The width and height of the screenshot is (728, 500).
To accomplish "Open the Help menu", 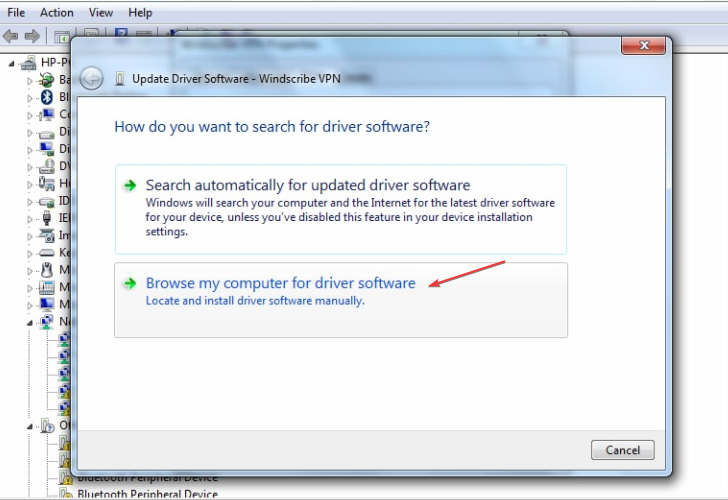I will coord(140,13).
